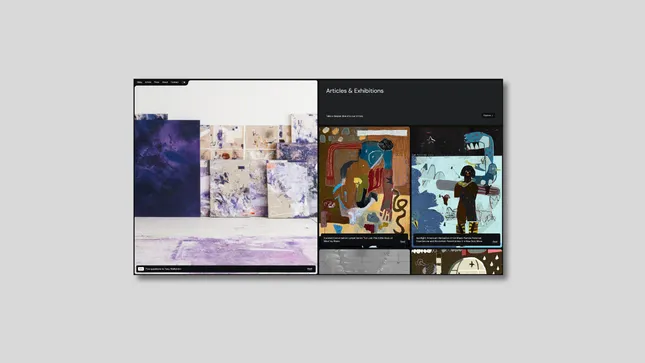Screen dimensions: 645x363
Task: Click the five questions article title text
Action: point(163,269)
